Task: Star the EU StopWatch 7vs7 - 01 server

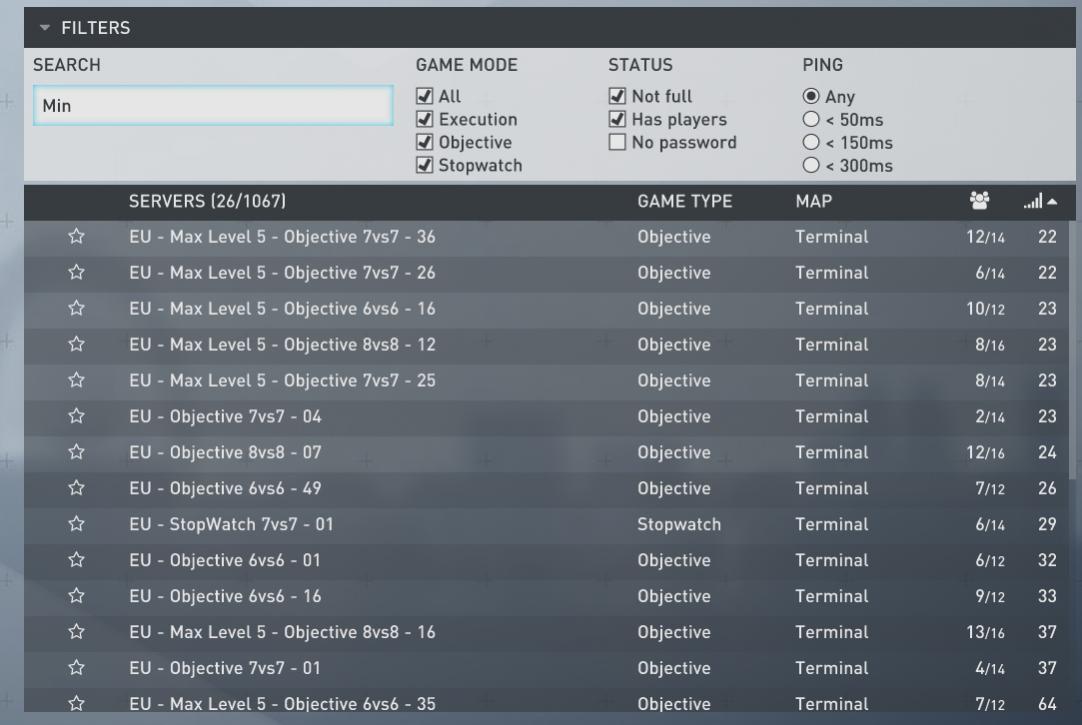Action: (x=74, y=524)
